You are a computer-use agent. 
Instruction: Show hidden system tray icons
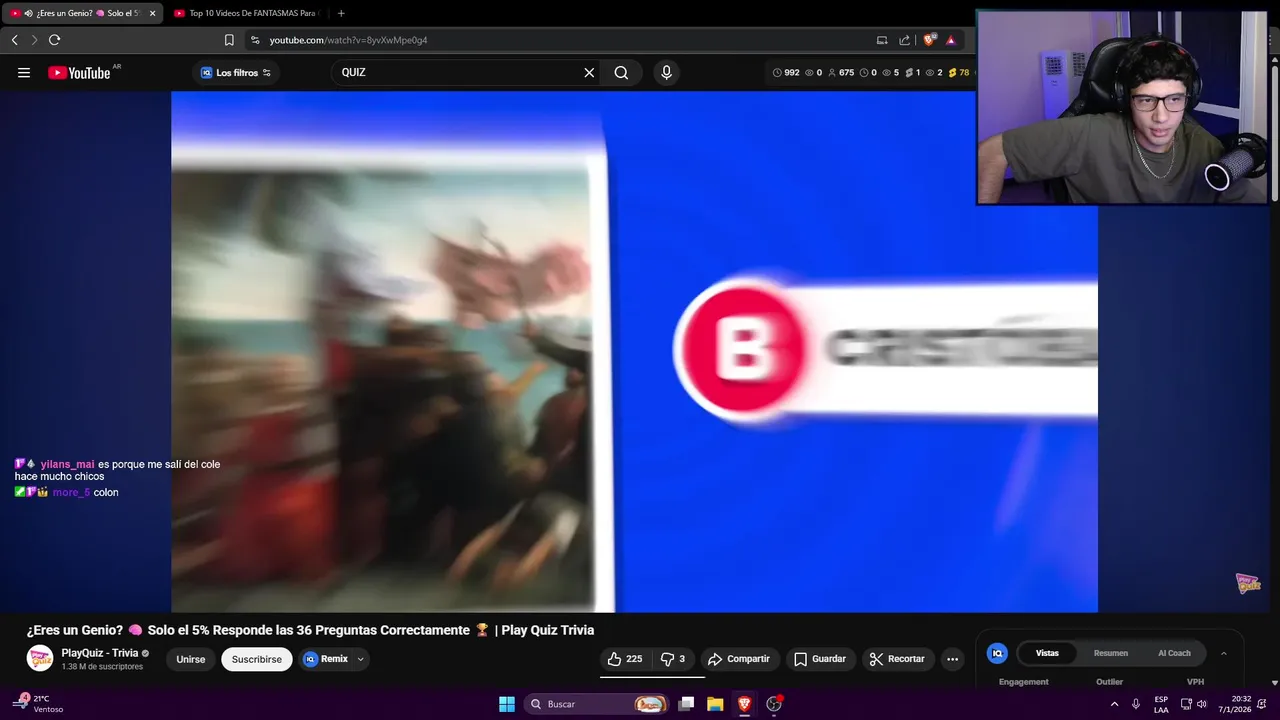click(x=1114, y=704)
